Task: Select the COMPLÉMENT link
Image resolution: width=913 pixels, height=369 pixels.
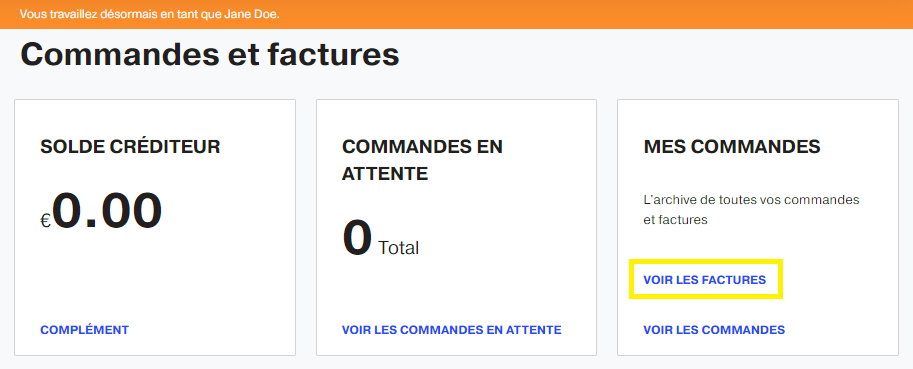Action: (84, 330)
